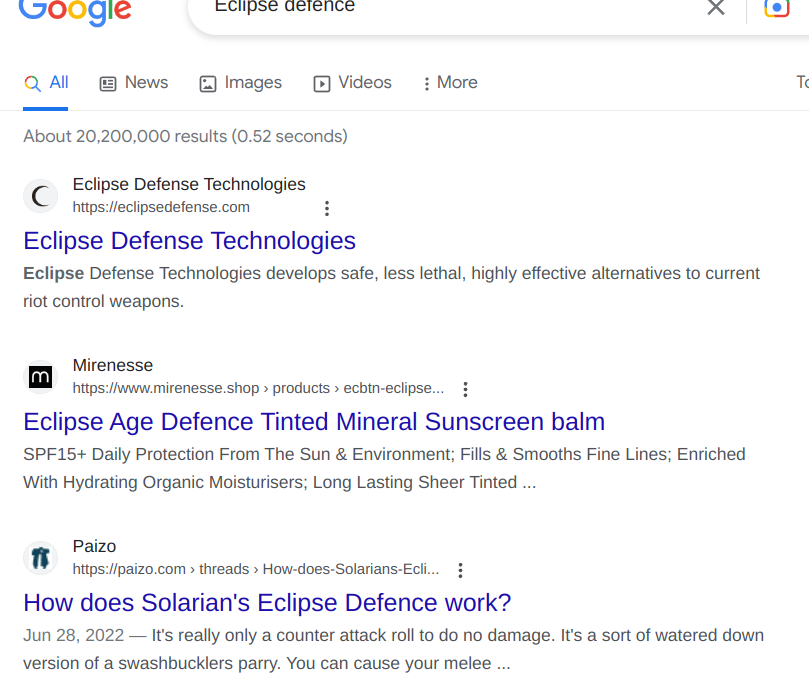This screenshot has width=809, height=695.
Task: Click the eclipsedefense.com URL
Action: [x=161, y=207]
